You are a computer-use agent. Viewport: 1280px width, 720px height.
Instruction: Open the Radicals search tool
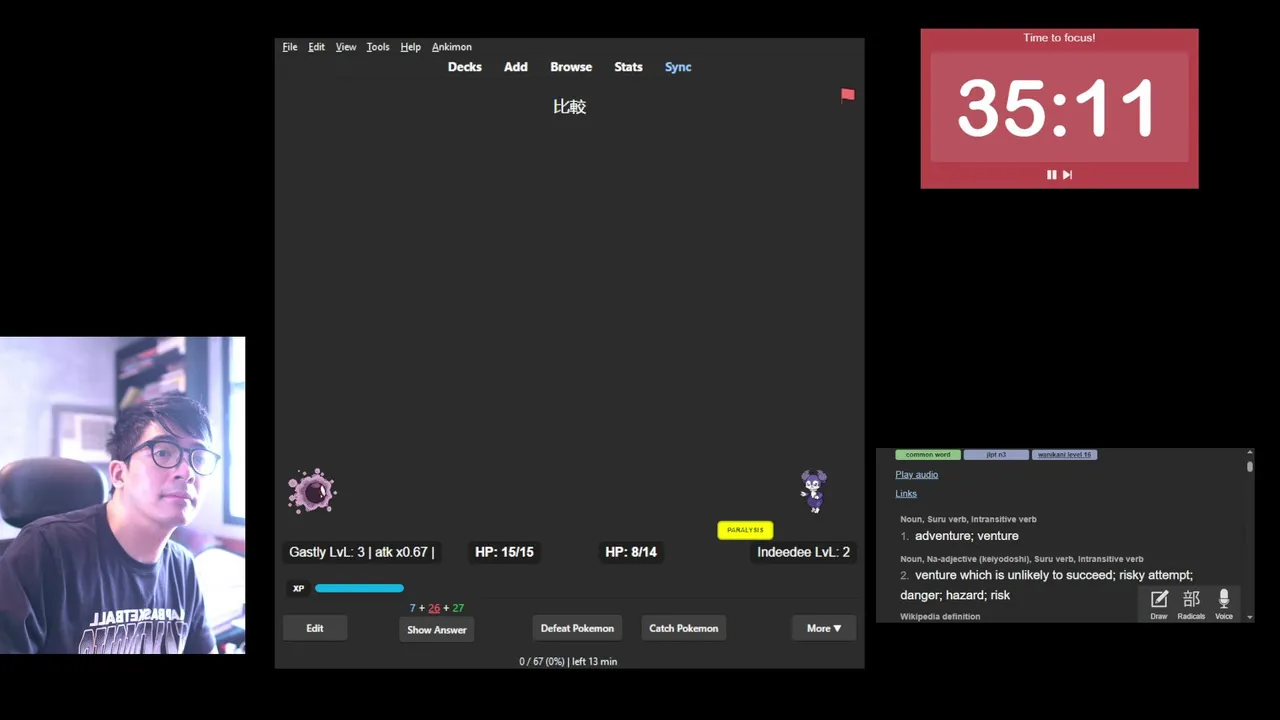[1191, 604]
